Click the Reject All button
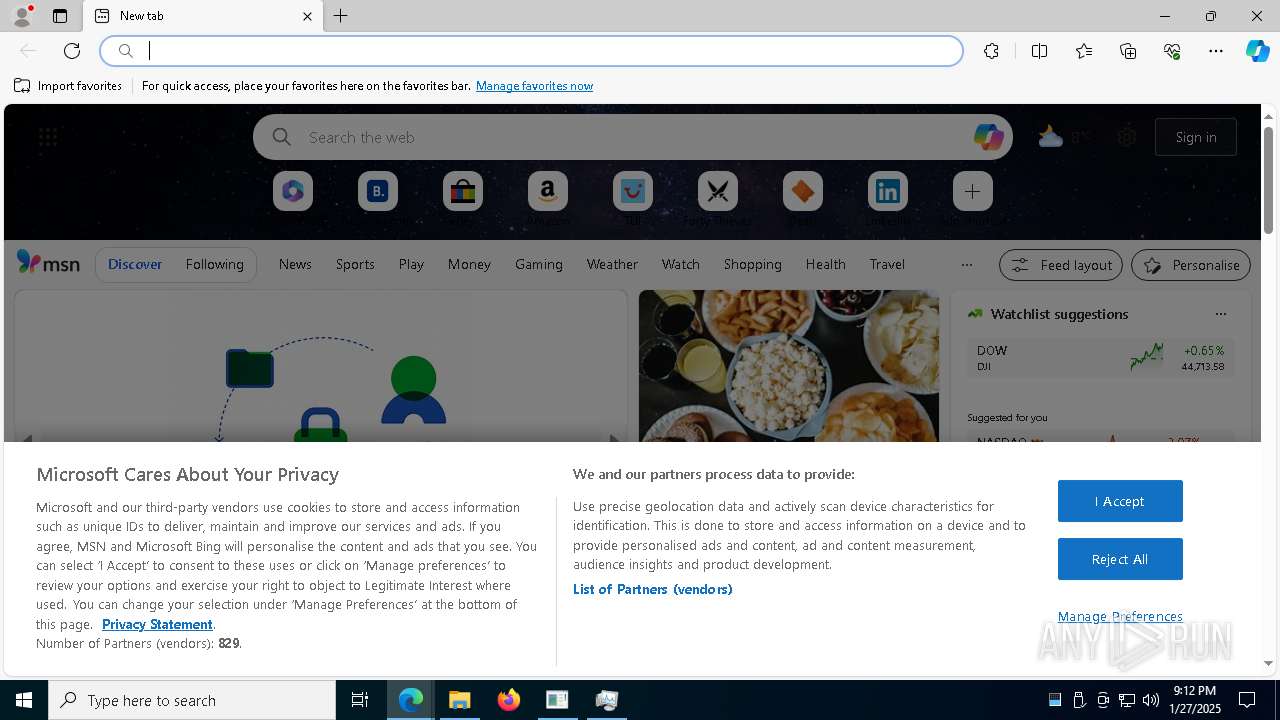1280x720 pixels. (x=1120, y=559)
